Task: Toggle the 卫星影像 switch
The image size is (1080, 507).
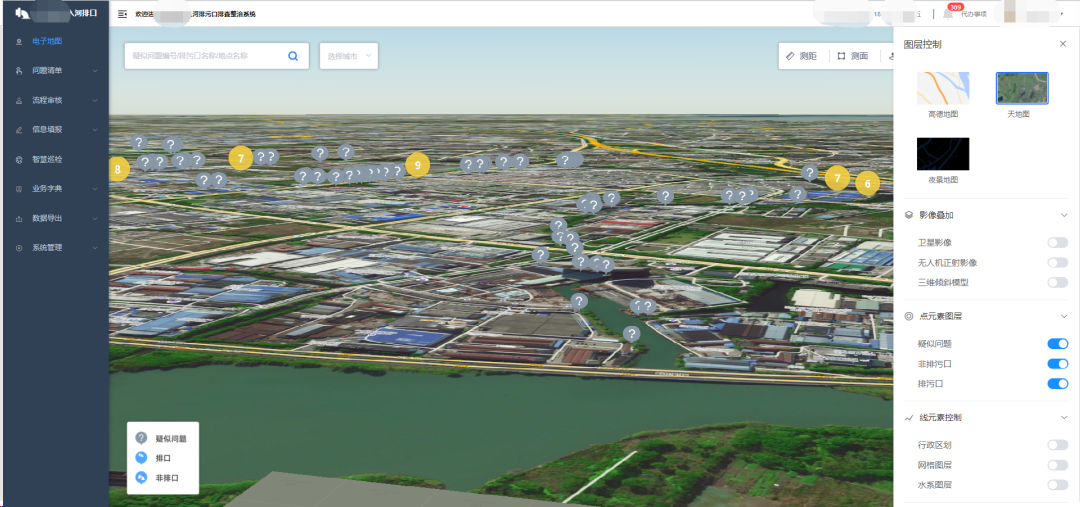Action: (x=1057, y=242)
